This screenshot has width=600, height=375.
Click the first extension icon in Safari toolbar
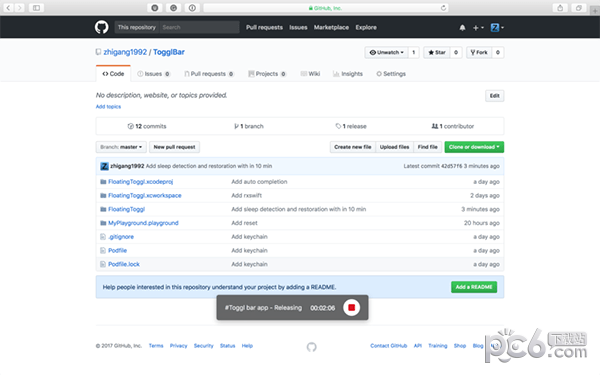click(x=155, y=8)
